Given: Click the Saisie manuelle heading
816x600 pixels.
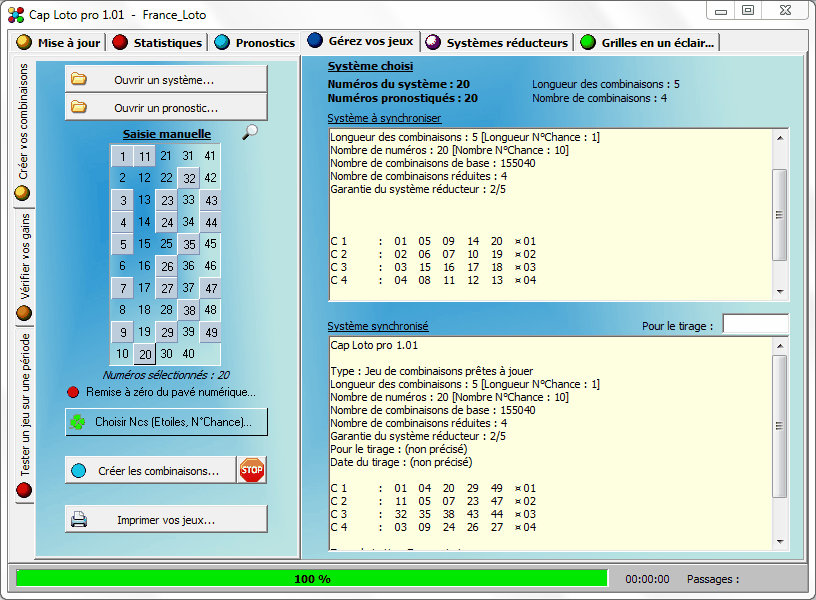Looking at the screenshot, I should 167,134.
